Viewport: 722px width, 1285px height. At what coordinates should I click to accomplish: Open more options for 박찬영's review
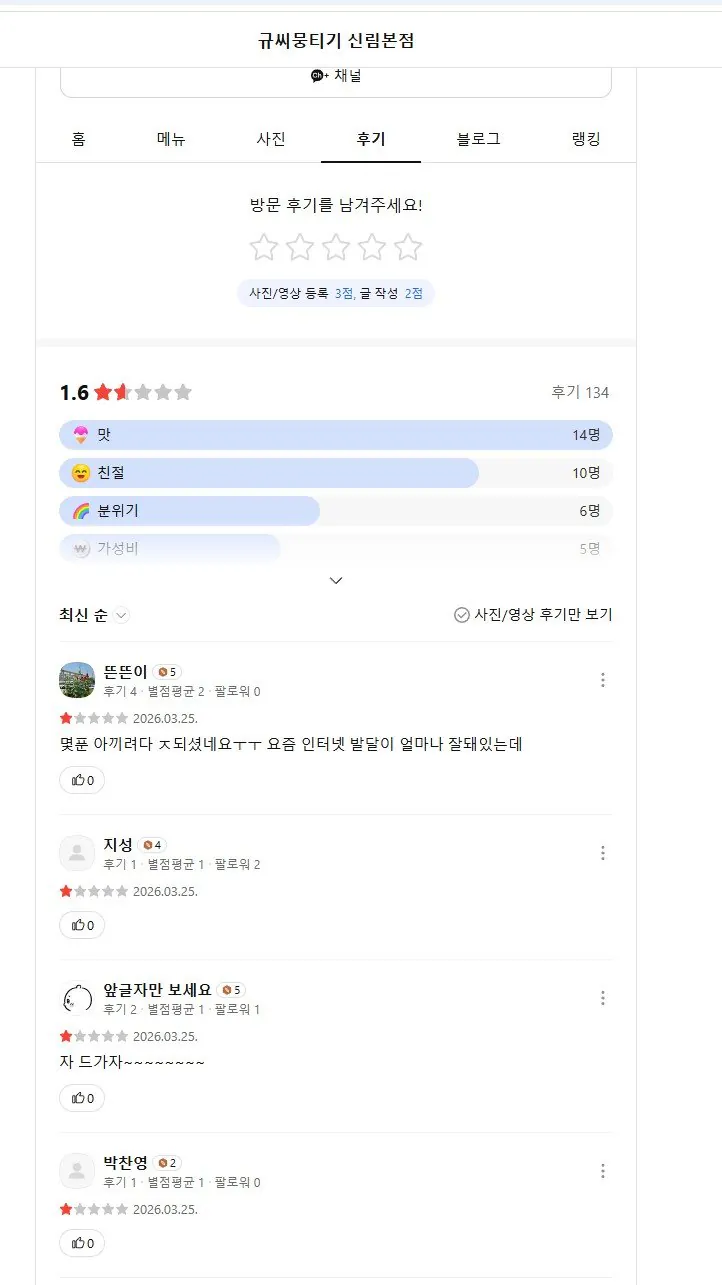coord(602,1171)
